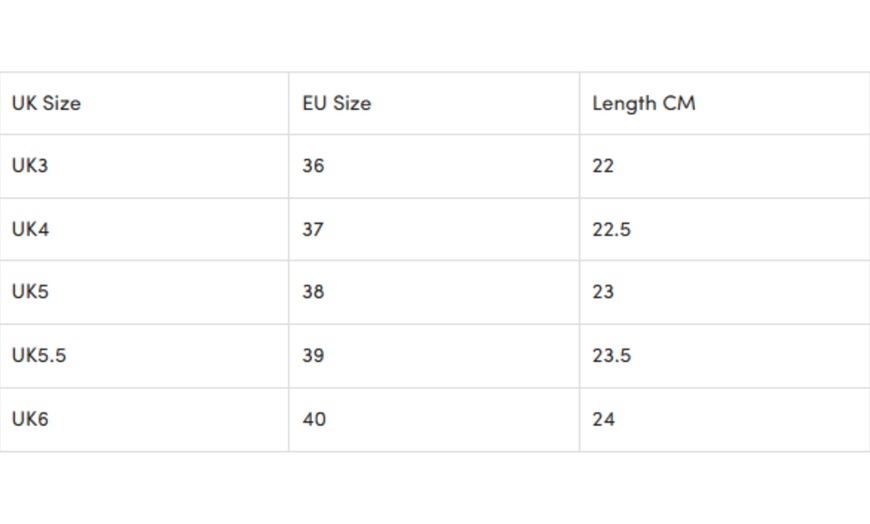Select the 23 length cell
Screen dimensions: 870x524
coord(603,292)
